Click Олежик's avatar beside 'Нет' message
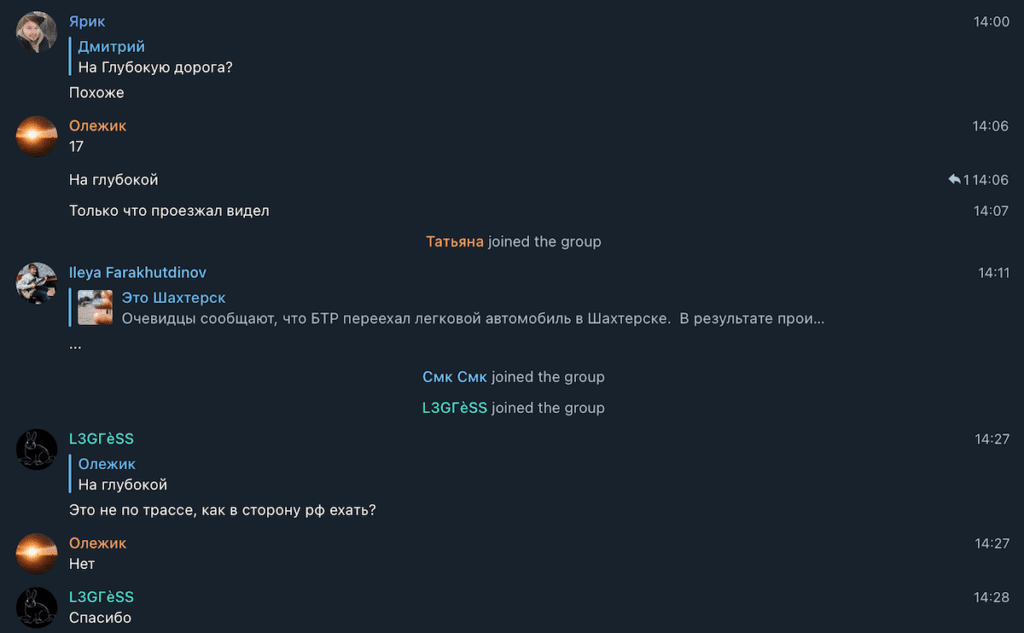The height and width of the screenshot is (633, 1024). point(36,553)
